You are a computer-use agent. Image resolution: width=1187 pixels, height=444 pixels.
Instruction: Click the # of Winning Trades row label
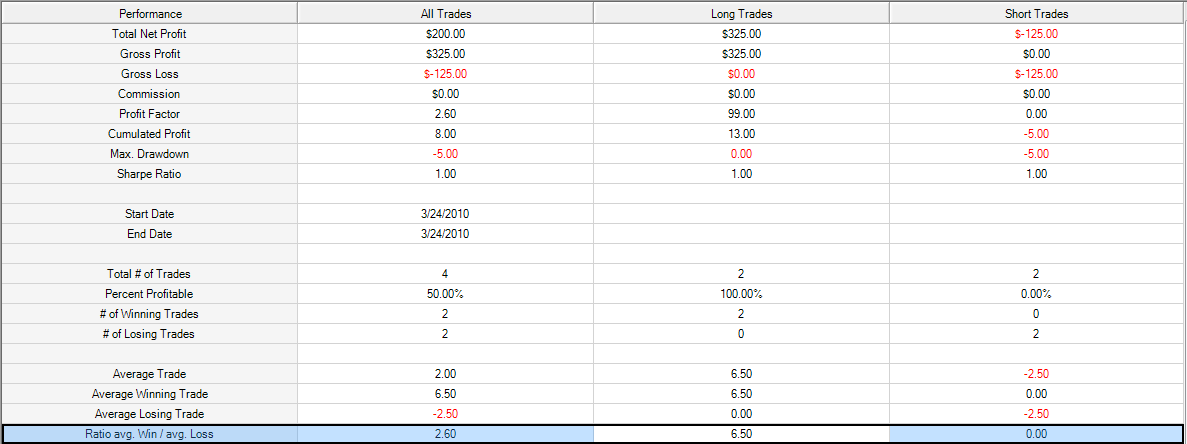click(x=150, y=314)
